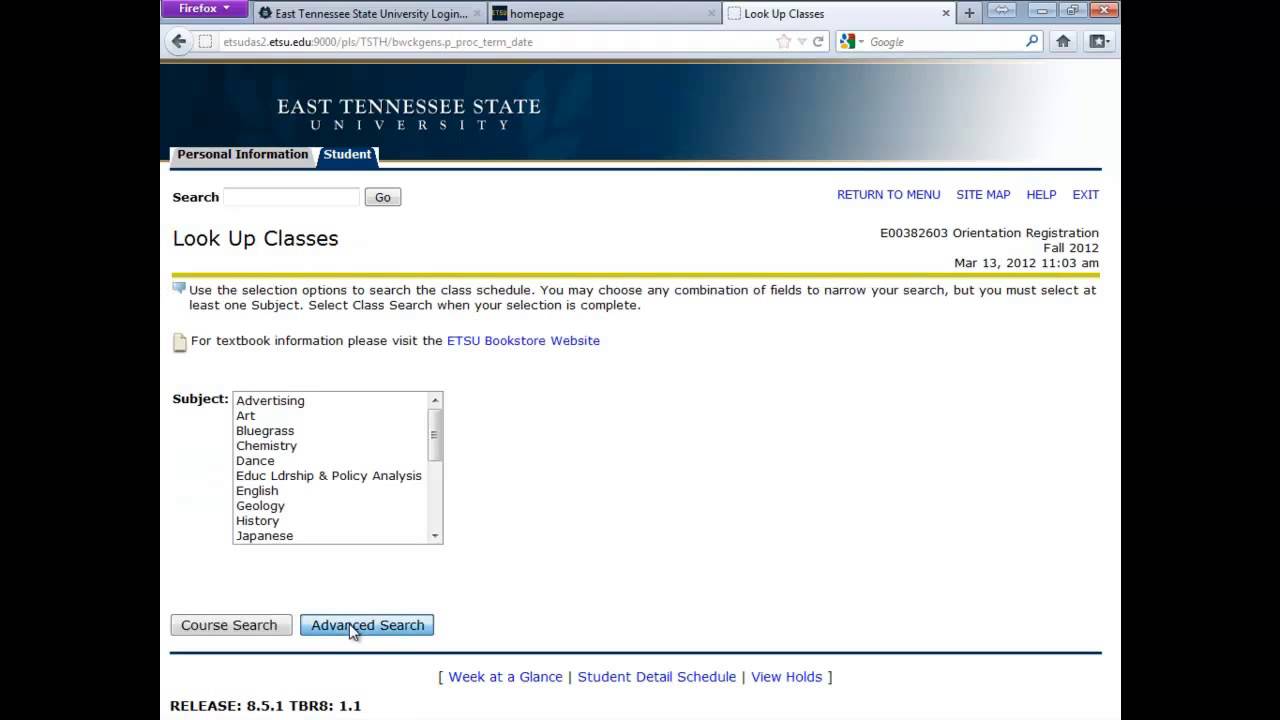This screenshot has width=1280, height=720.
Task: Visit the ETSU Bookstore Website link
Action: pos(523,341)
